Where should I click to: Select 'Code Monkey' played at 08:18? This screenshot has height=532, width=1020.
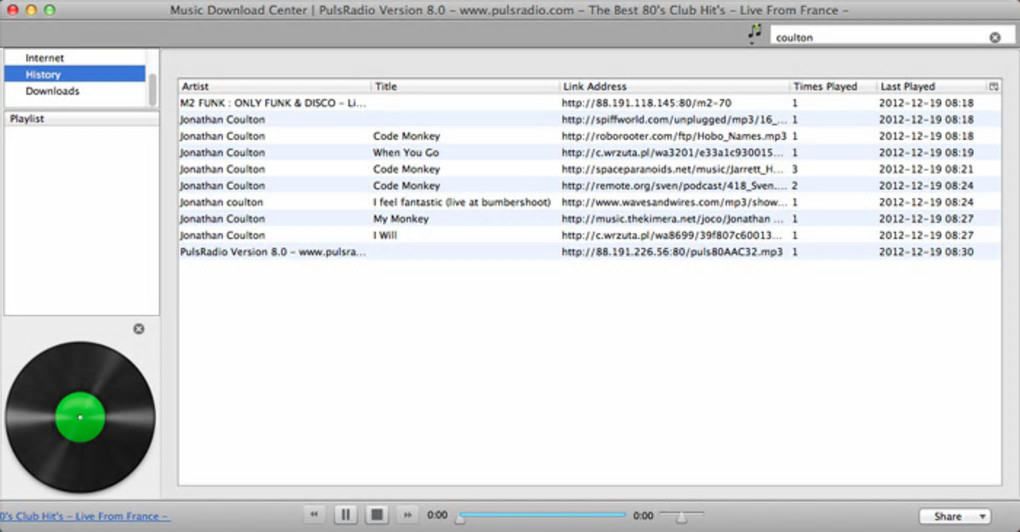[x=407, y=136]
